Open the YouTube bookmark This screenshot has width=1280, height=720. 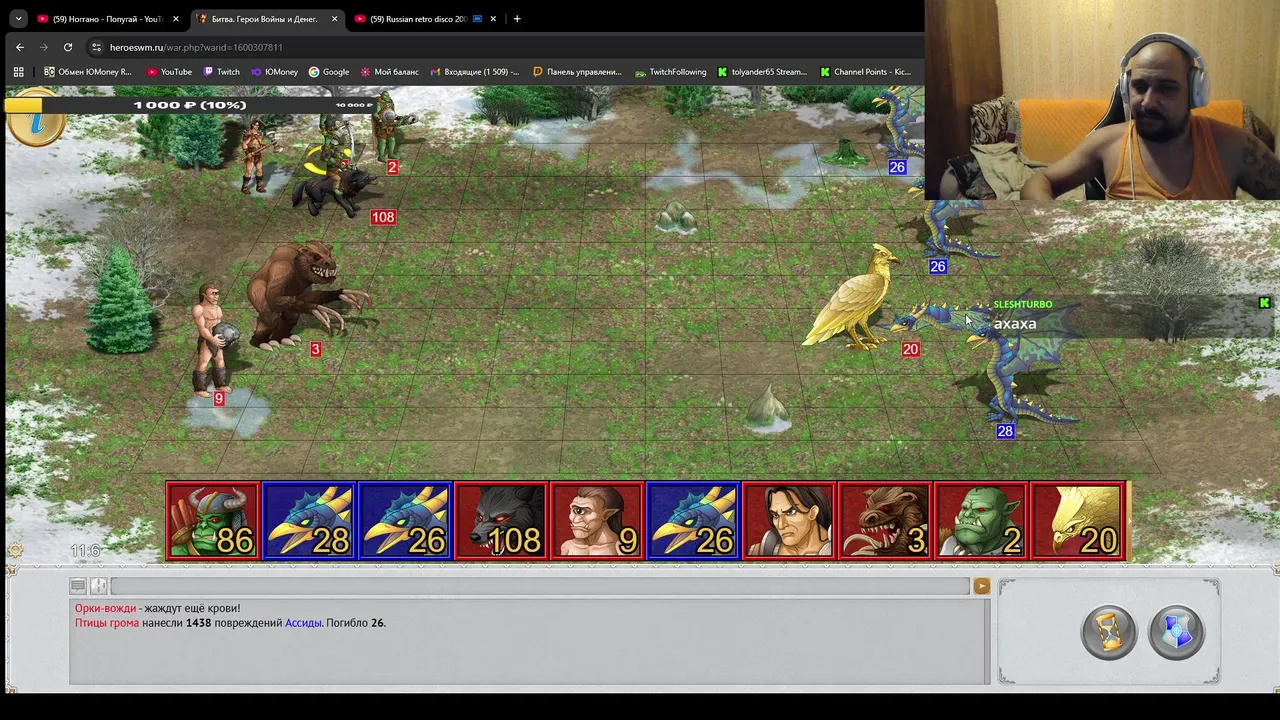(x=169, y=72)
